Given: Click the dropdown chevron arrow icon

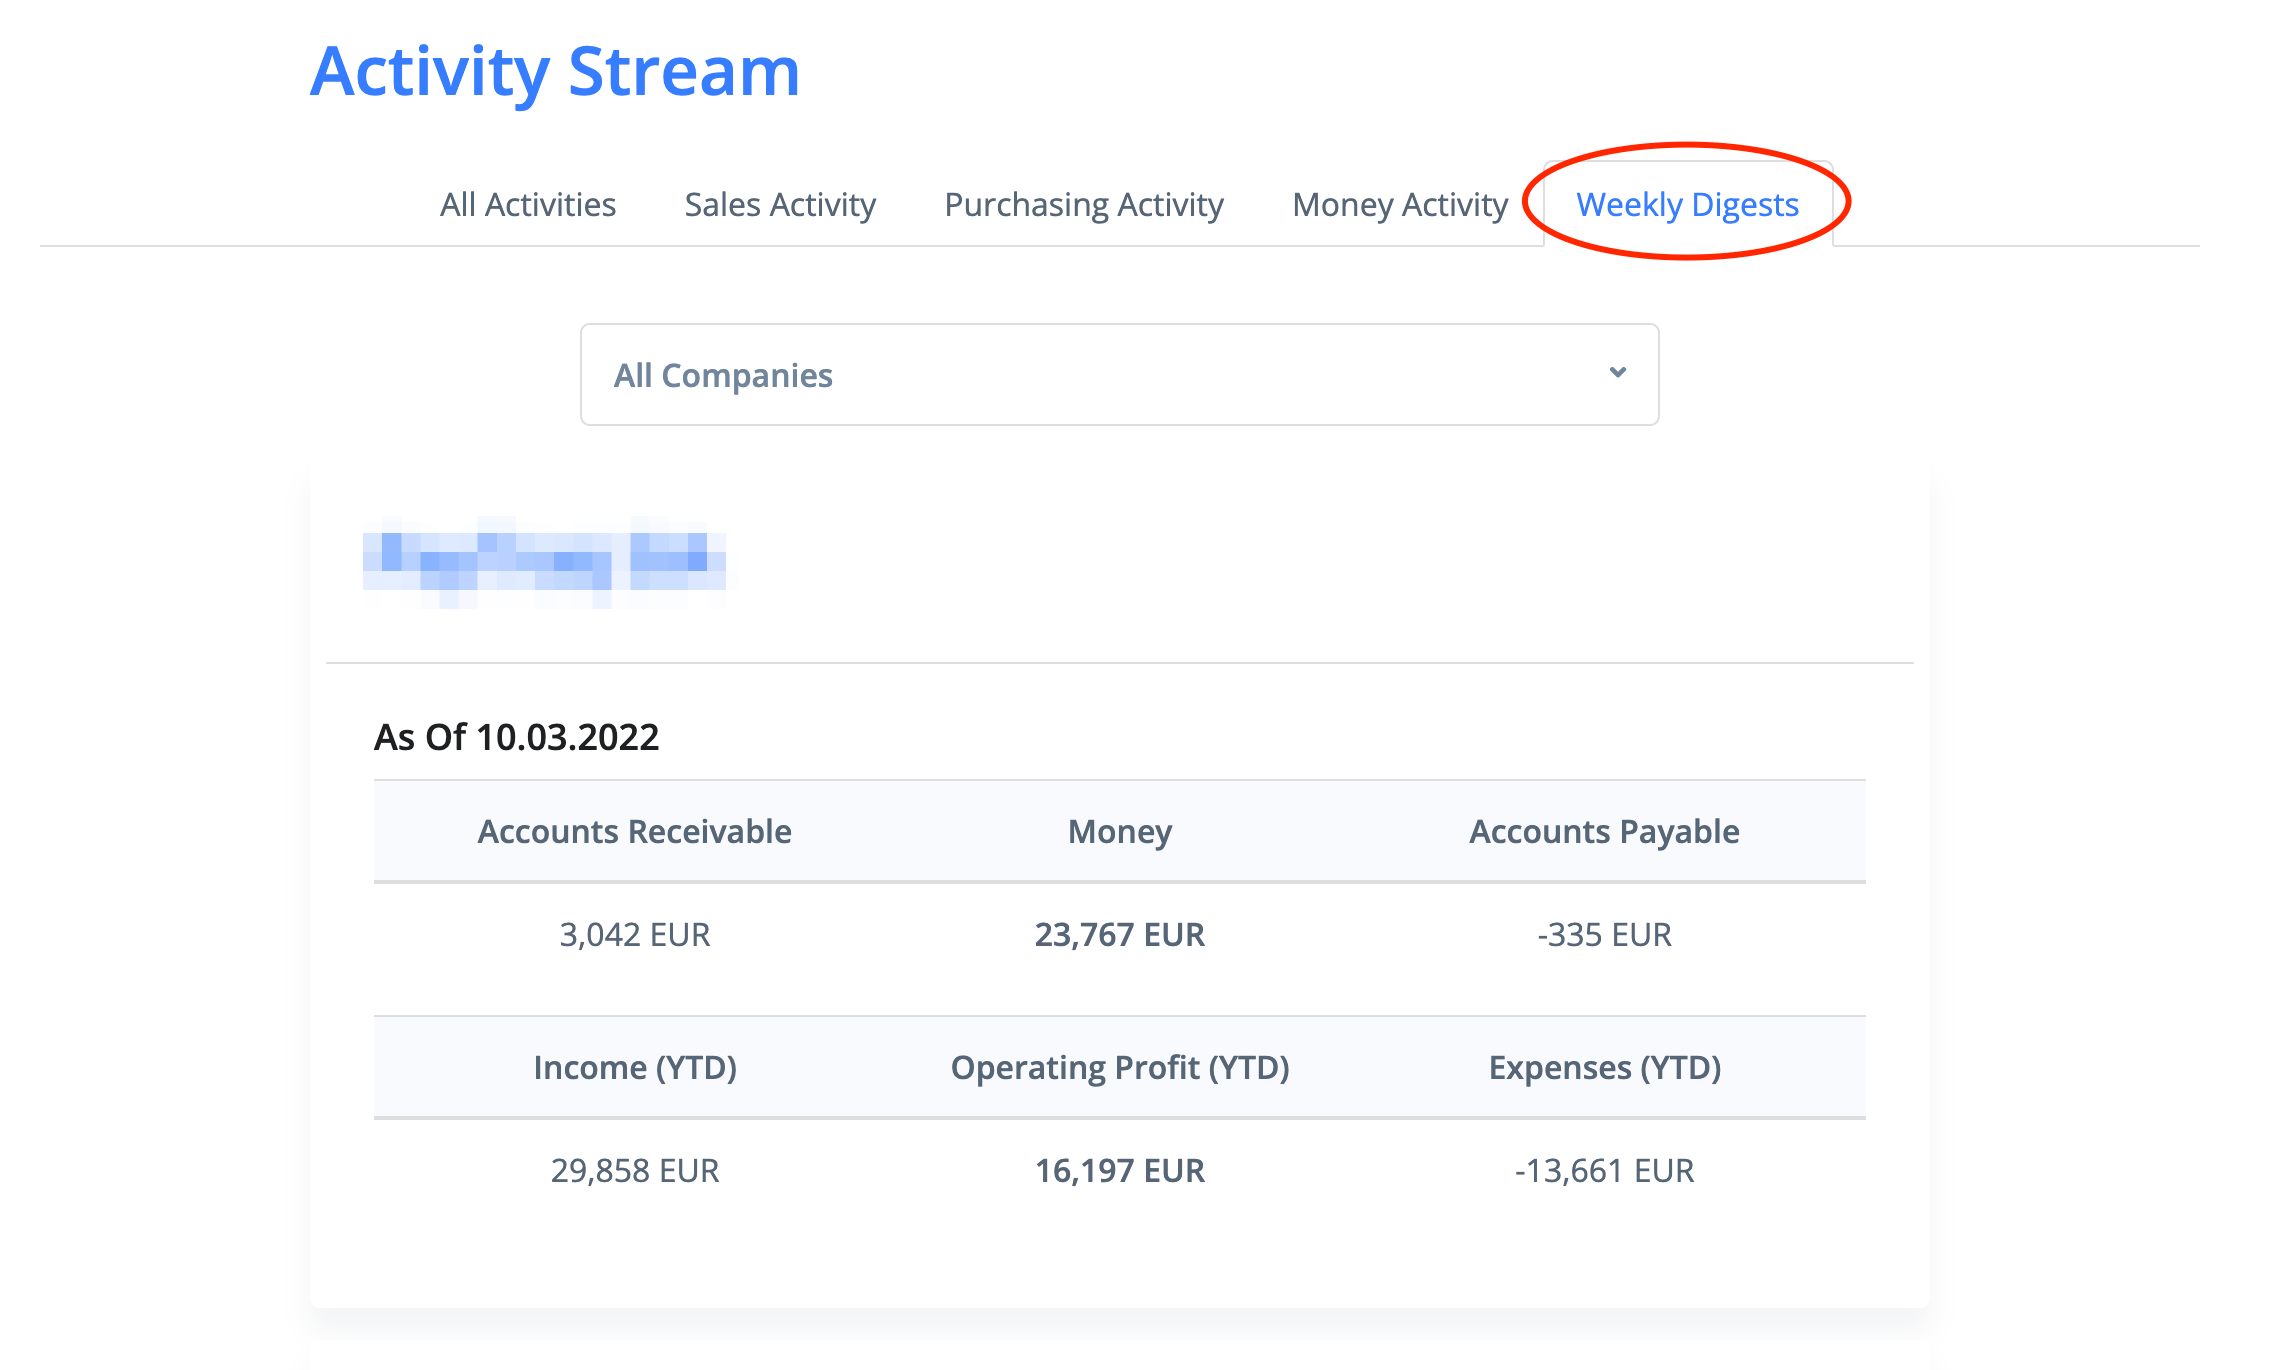Looking at the screenshot, I should (x=1617, y=372).
